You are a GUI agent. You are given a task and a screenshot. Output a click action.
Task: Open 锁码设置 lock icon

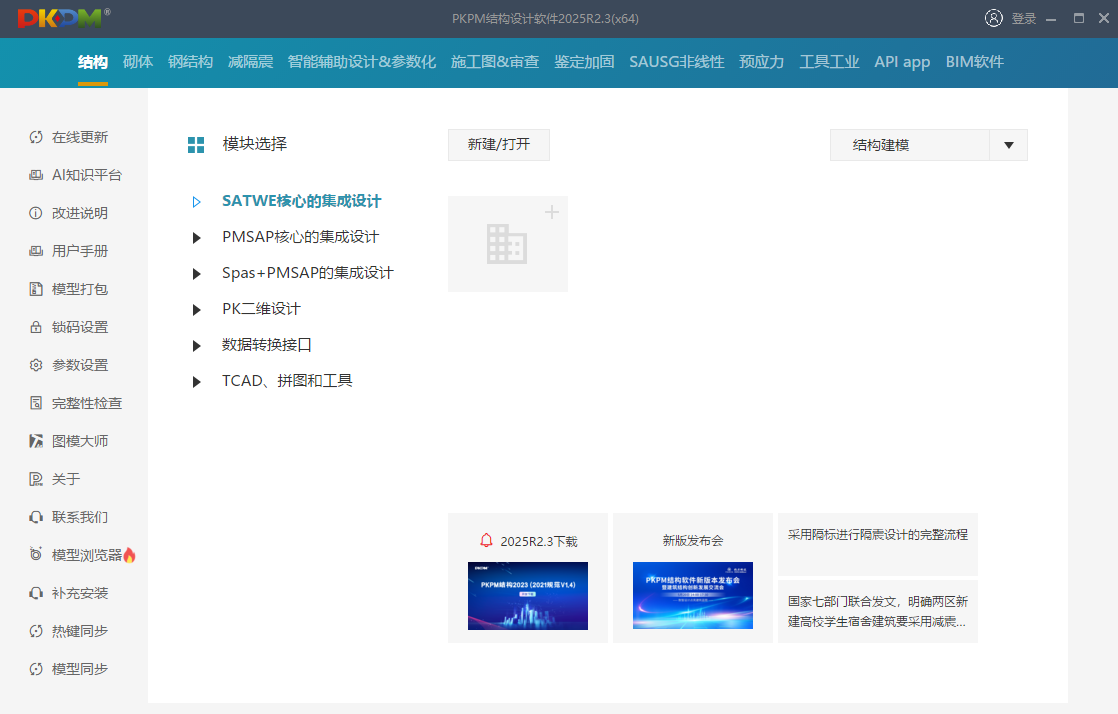pos(36,327)
